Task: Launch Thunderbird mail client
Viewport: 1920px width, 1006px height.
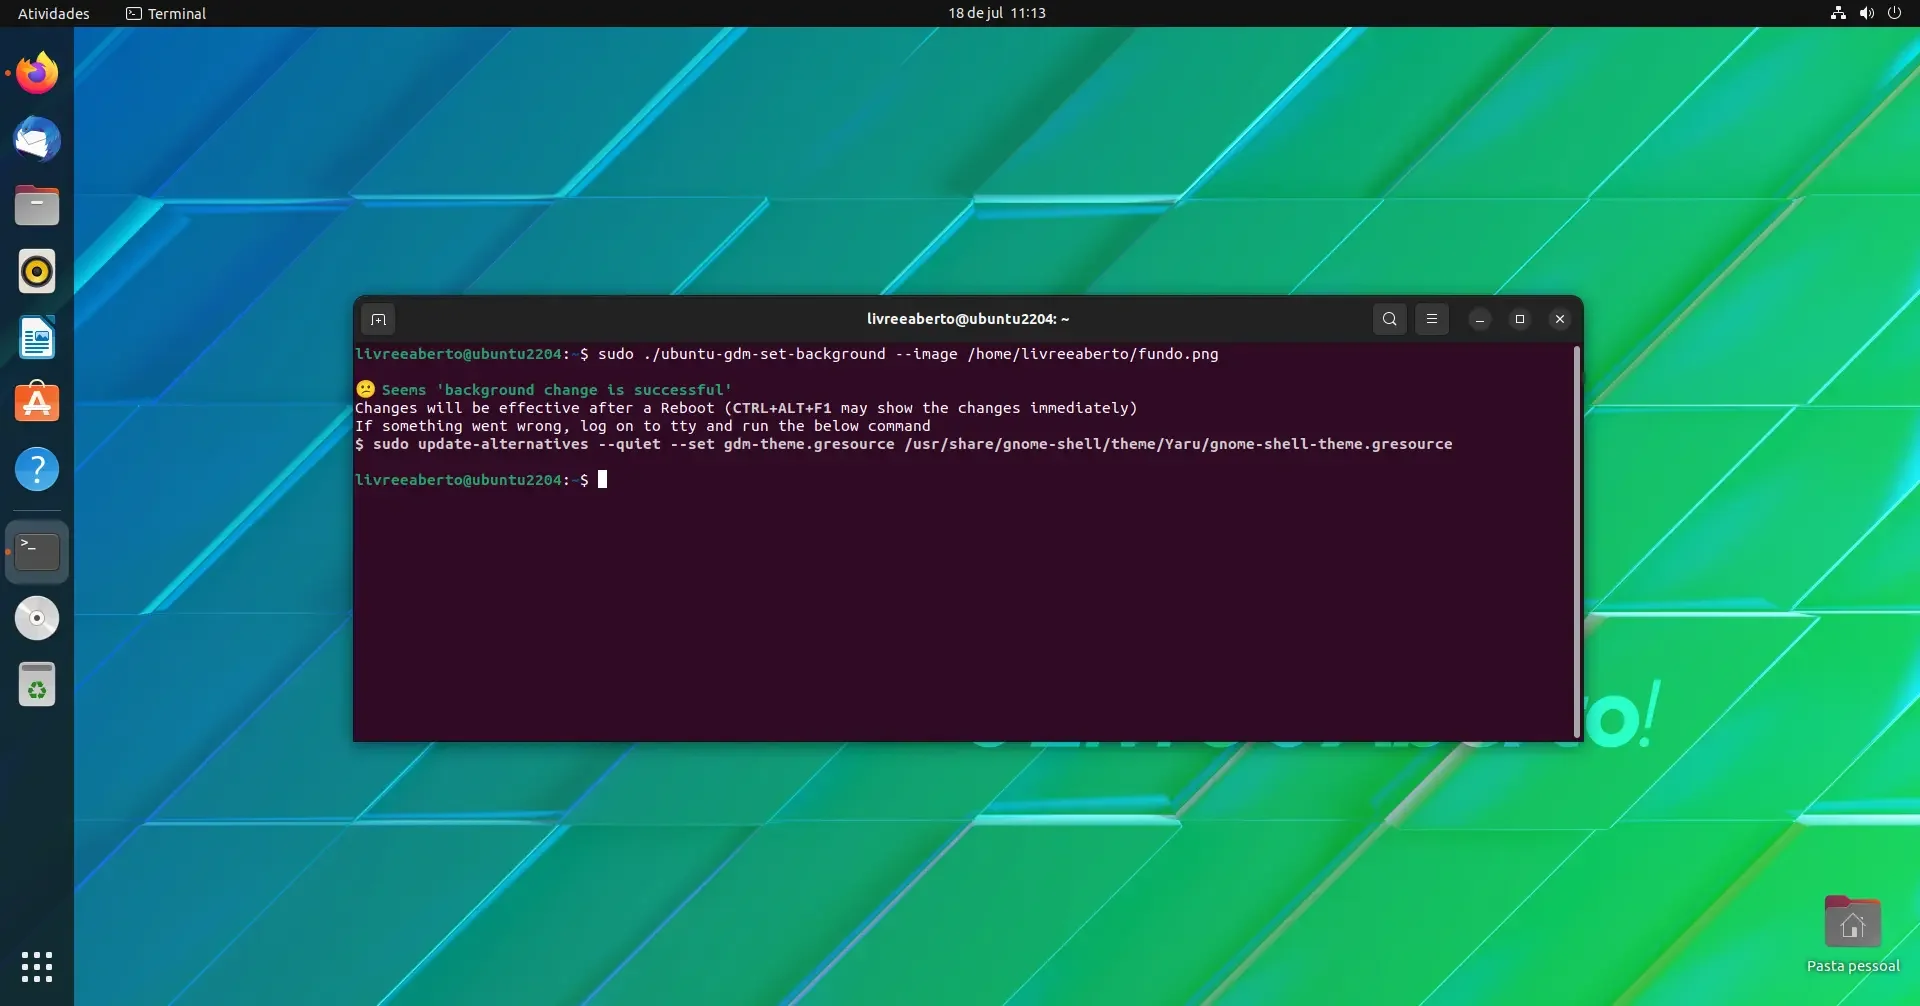Action: [x=37, y=139]
